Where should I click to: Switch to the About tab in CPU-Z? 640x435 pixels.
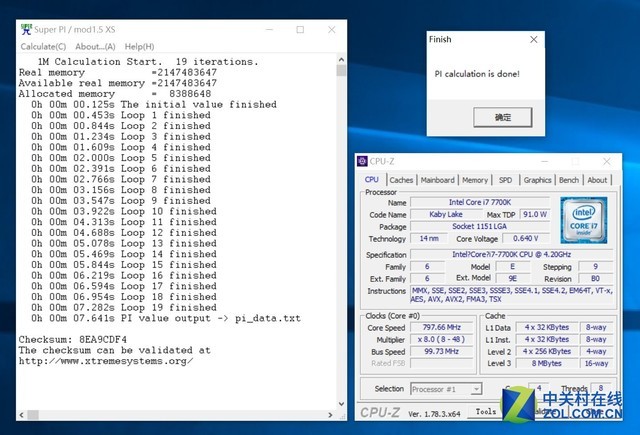(x=597, y=180)
